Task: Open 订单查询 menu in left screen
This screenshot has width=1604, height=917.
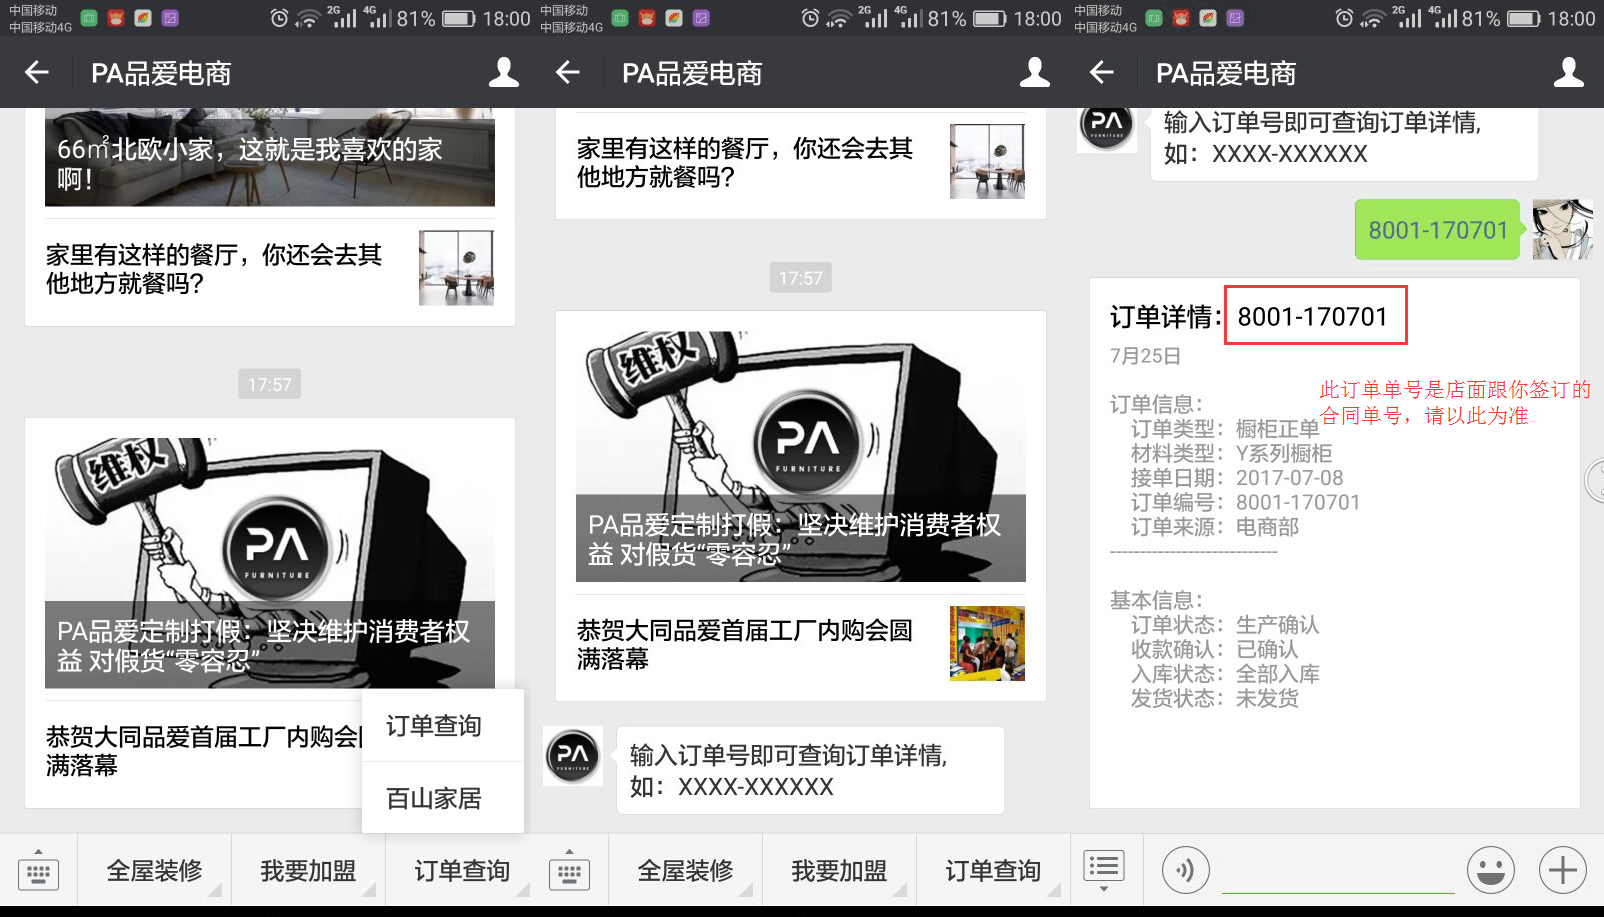Action: (462, 871)
